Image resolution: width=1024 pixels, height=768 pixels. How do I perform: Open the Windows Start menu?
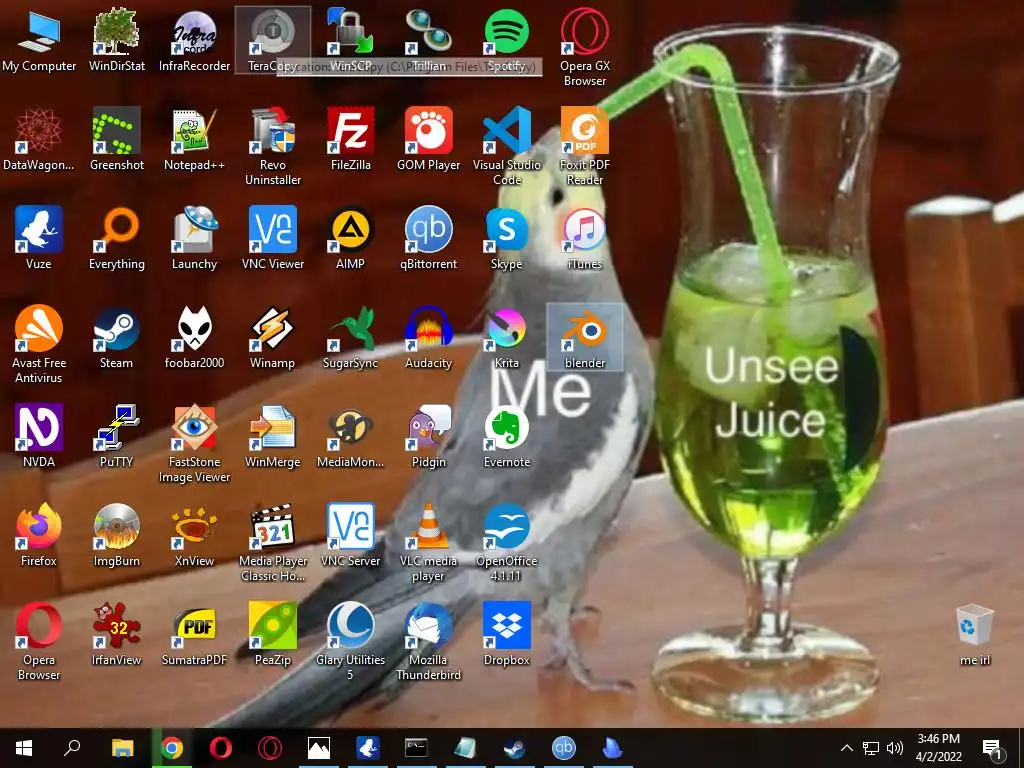click(24, 748)
